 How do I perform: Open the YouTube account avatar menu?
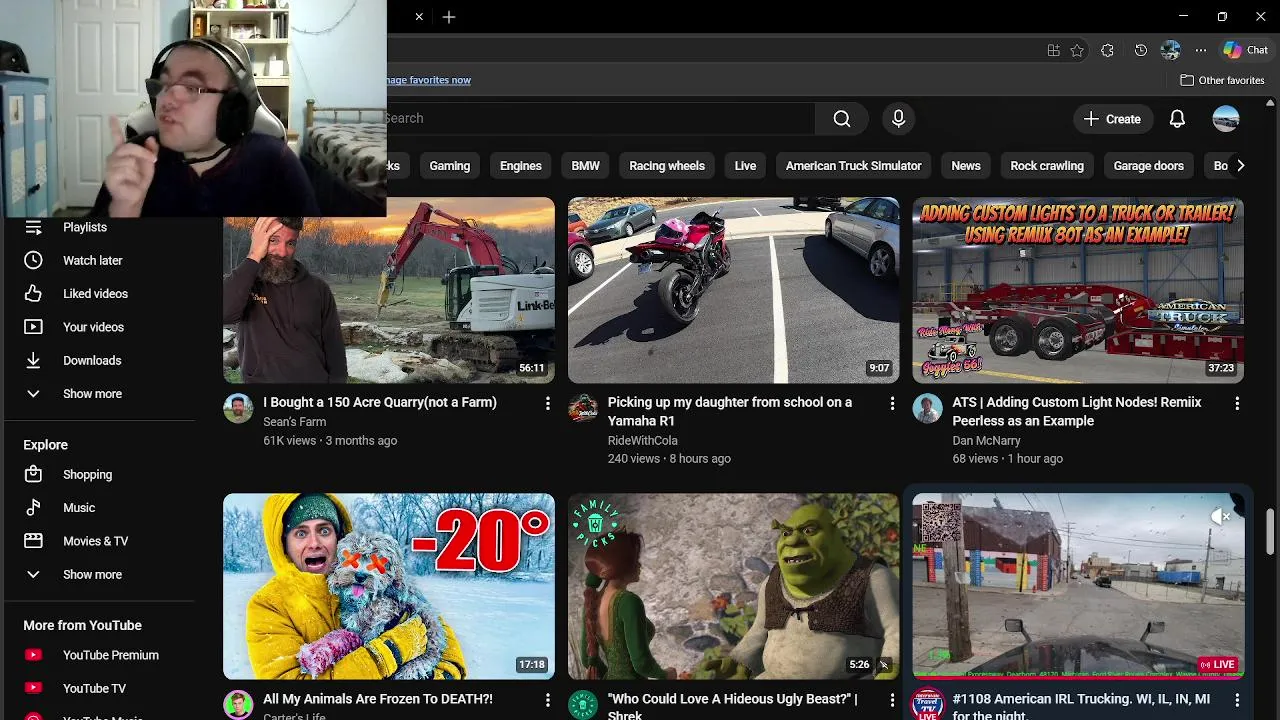[x=1226, y=119]
